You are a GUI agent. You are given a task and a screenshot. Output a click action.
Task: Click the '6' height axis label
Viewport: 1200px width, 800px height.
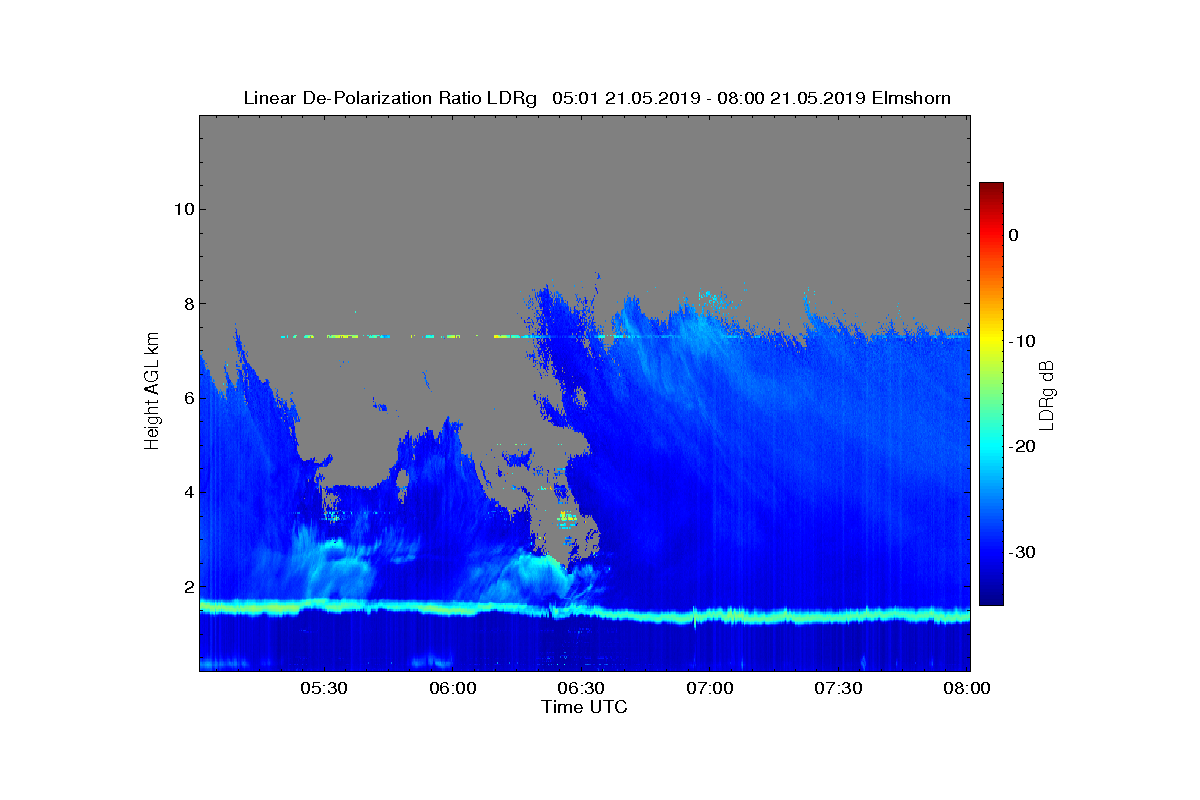coord(188,398)
